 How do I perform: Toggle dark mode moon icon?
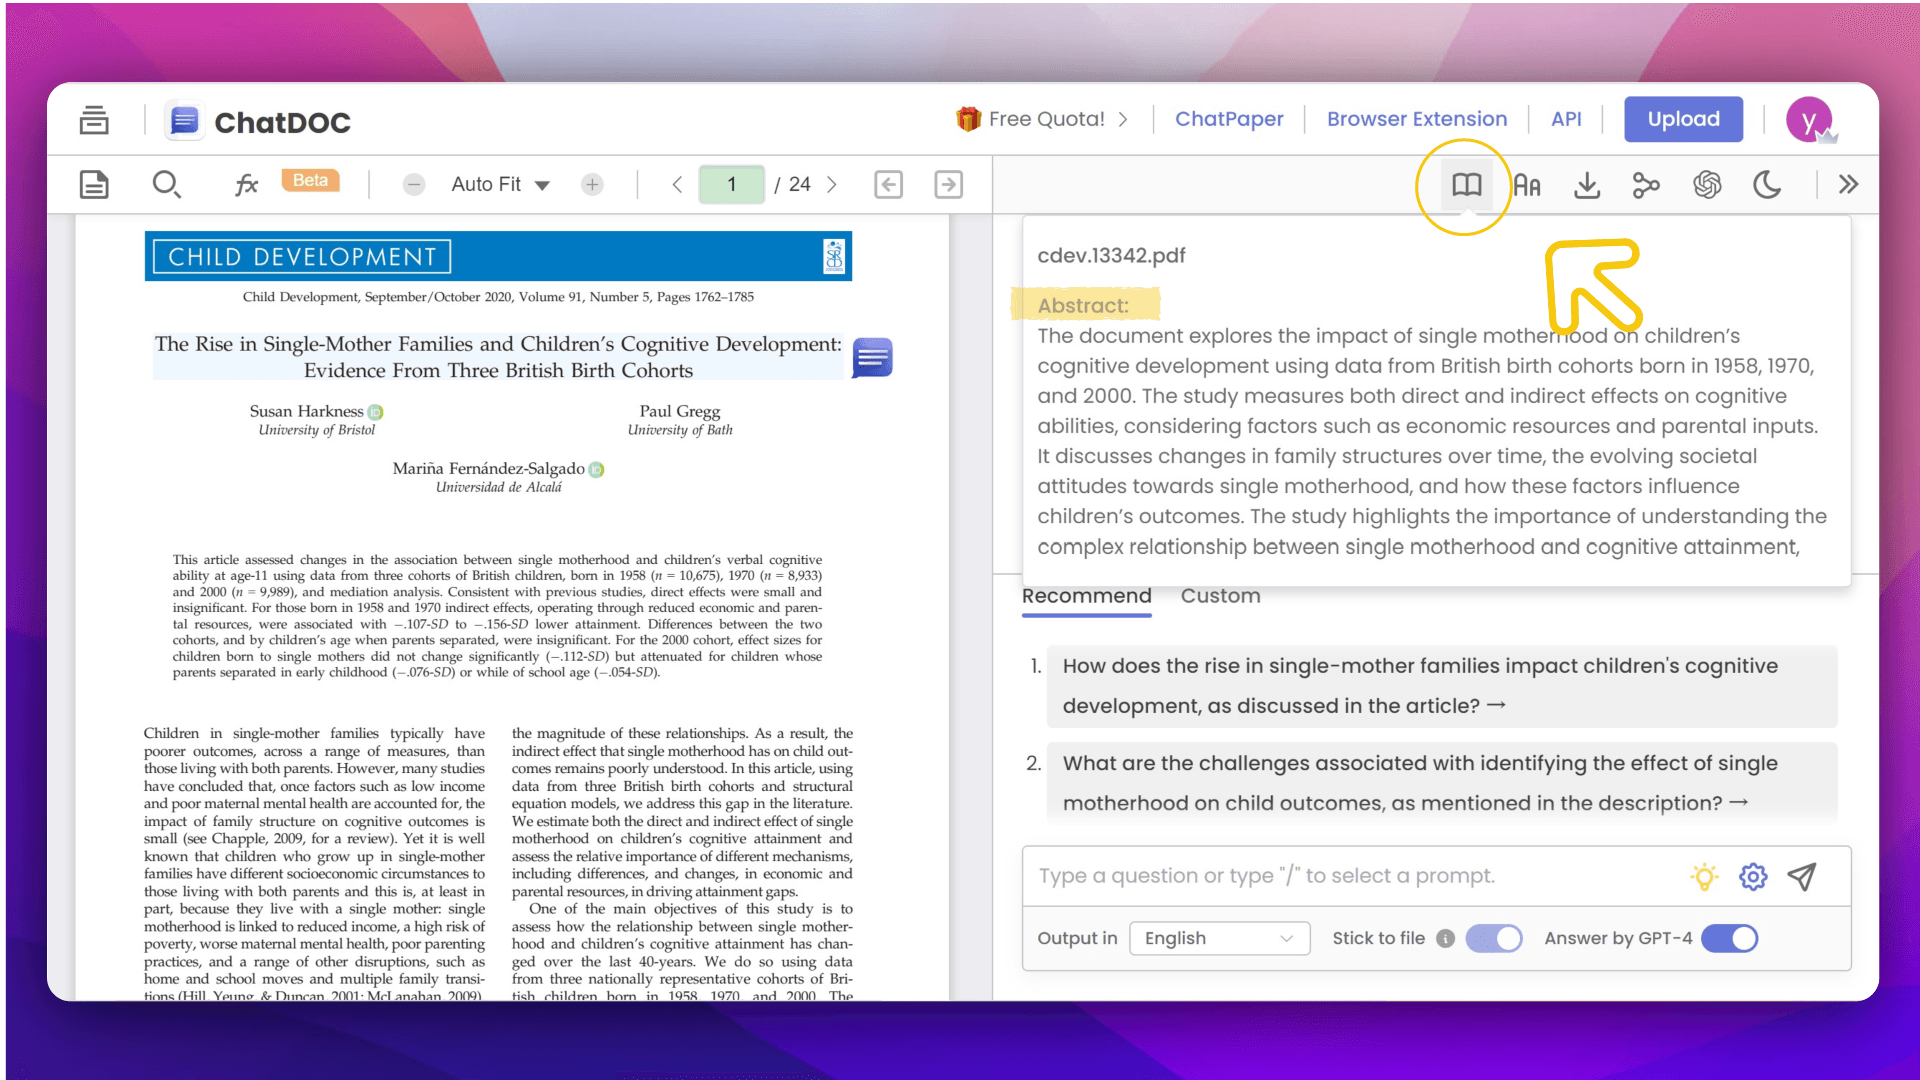(1767, 185)
